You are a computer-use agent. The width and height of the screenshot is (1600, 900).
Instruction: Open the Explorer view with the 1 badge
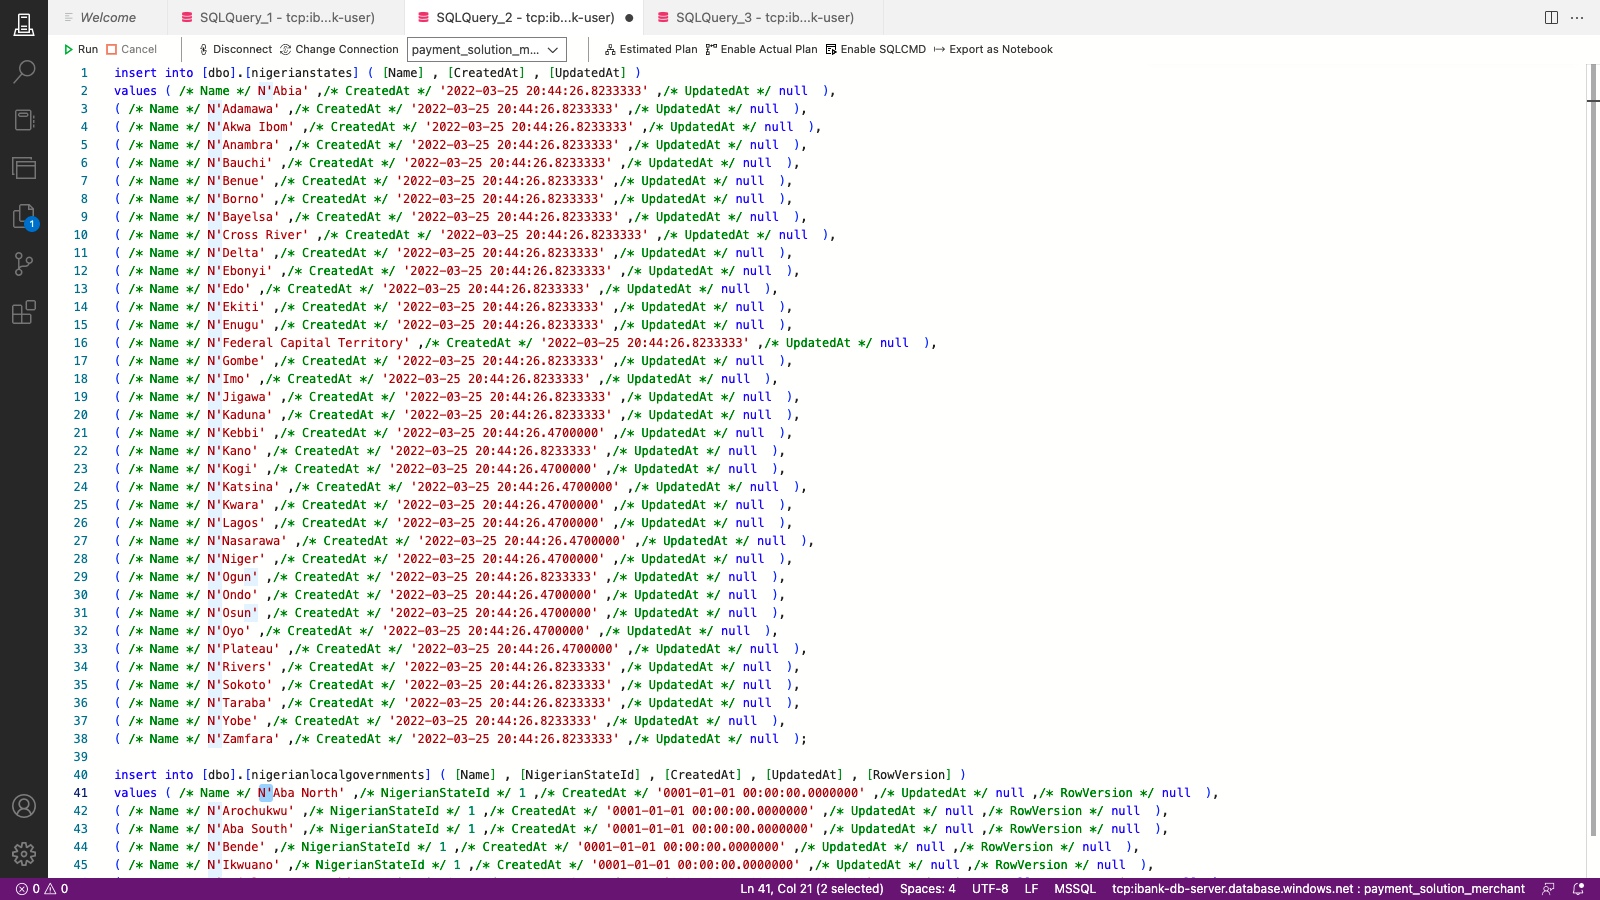coord(24,216)
